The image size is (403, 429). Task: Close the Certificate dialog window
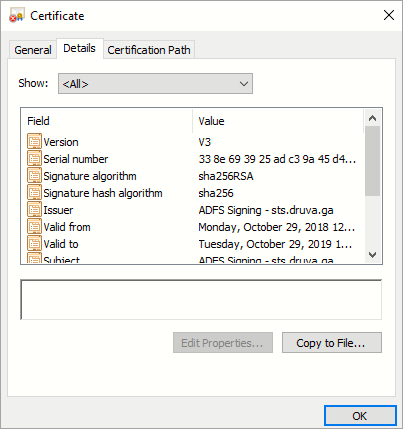(389, 15)
